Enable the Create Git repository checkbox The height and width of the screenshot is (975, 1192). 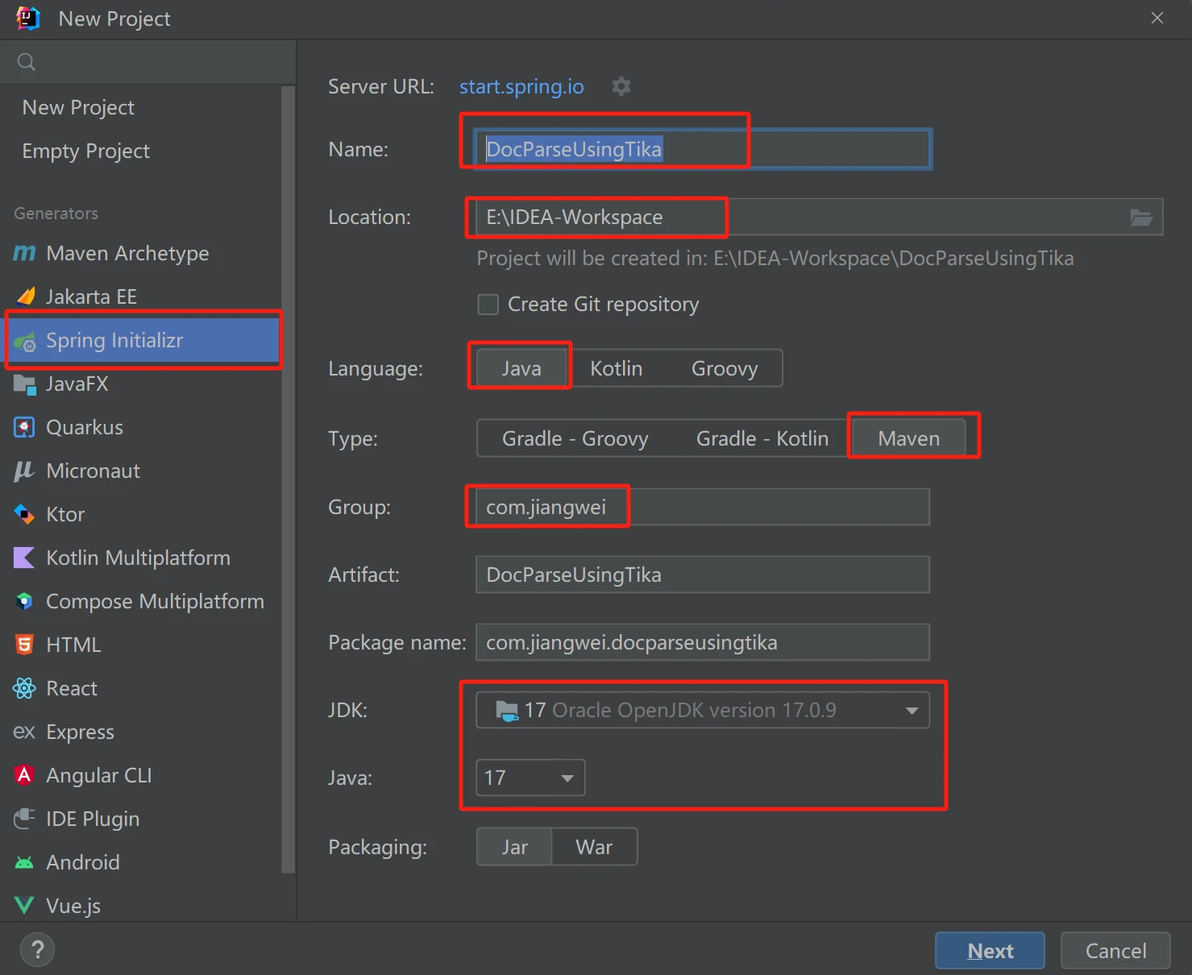pyautogui.click(x=488, y=305)
